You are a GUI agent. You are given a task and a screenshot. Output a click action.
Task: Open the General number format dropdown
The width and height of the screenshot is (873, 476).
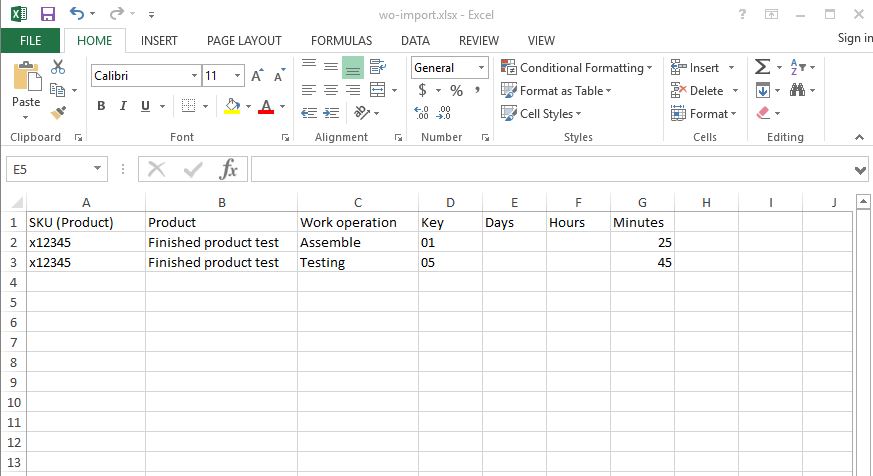[481, 68]
